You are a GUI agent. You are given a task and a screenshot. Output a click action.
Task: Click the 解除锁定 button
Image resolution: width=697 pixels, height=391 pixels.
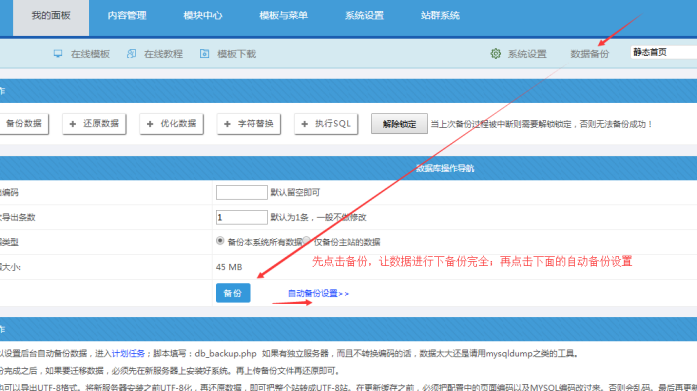click(399, 124)
